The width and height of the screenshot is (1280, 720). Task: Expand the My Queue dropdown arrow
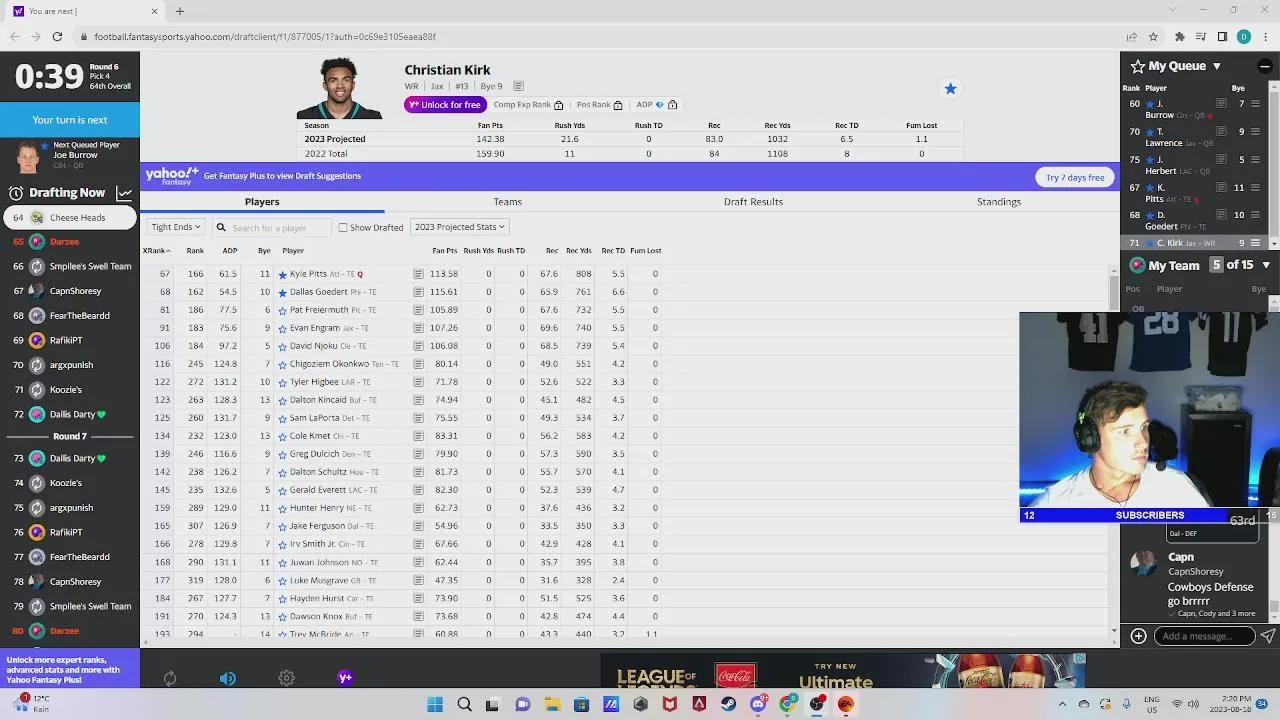coord(1217,66)
